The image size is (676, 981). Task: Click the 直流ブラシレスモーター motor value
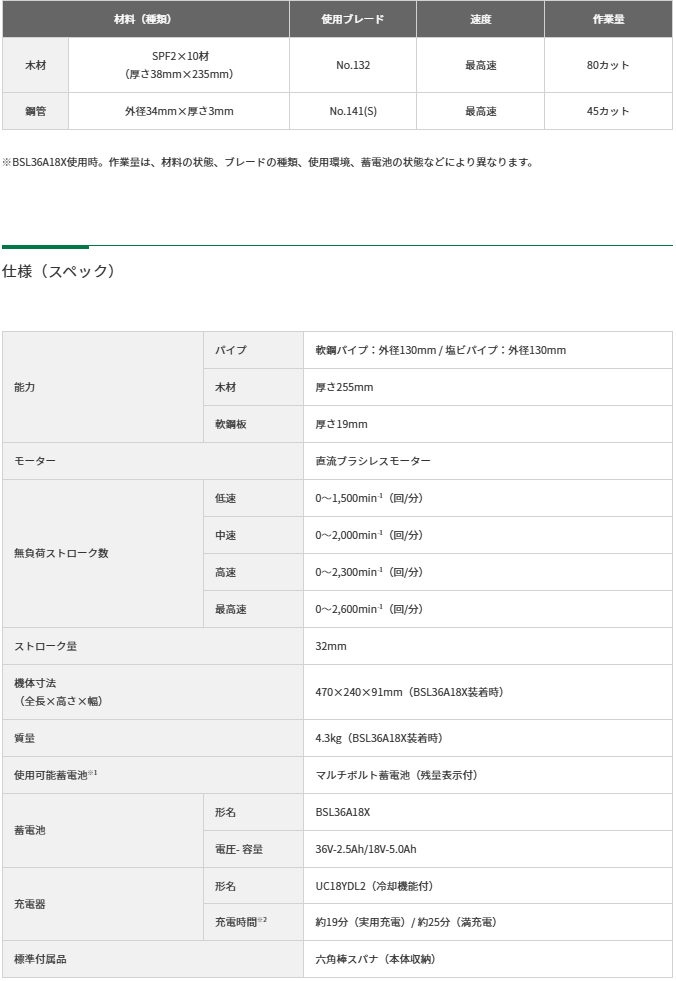[x=373, y=461]
